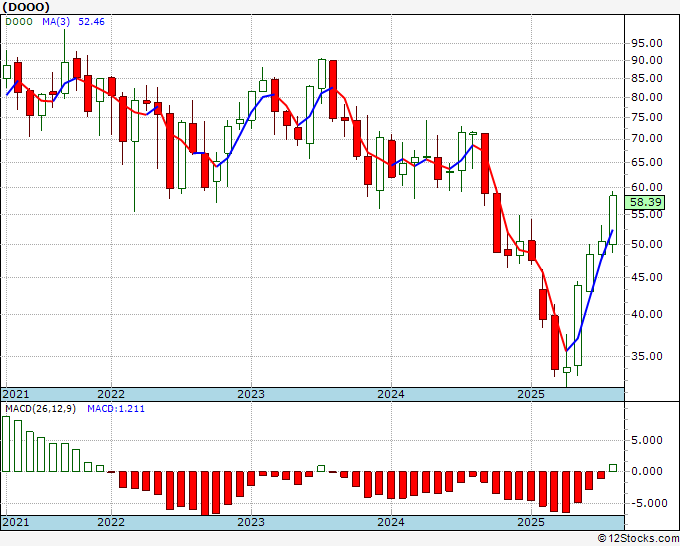Click 2023 on the price chart timeline

[x=251, y=394]
